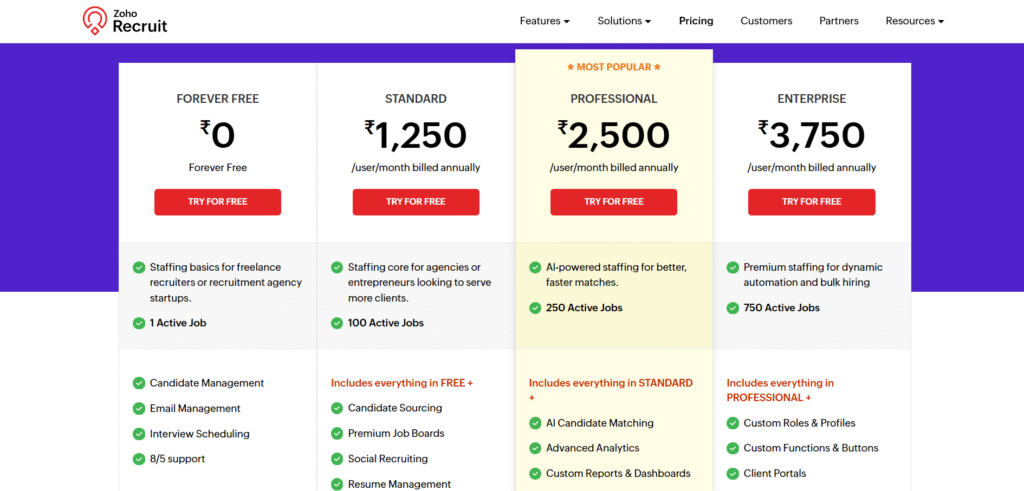Open the Customers nav link
1024x491 pixels.
pyautogui.click(x=766, y=21)
